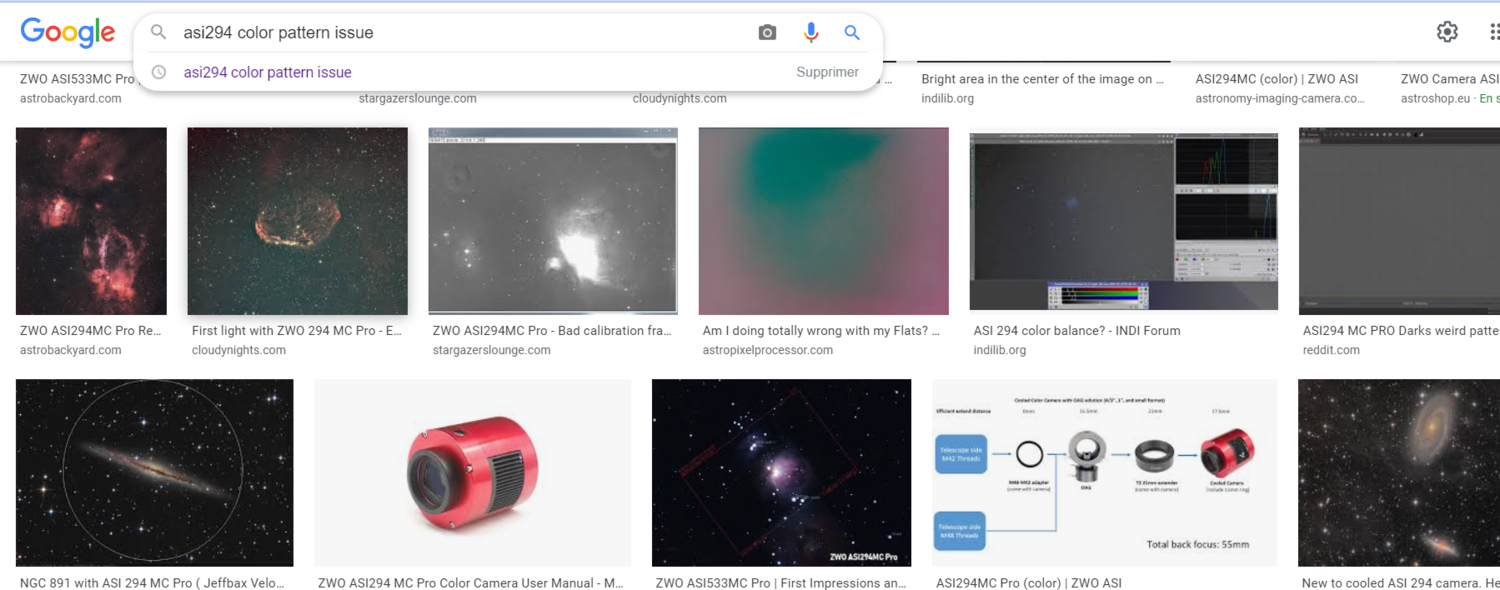Open Google settings gear icon
Image resolution: width=1500 pixels, height=590 pixels.
tap(1447, 32)
